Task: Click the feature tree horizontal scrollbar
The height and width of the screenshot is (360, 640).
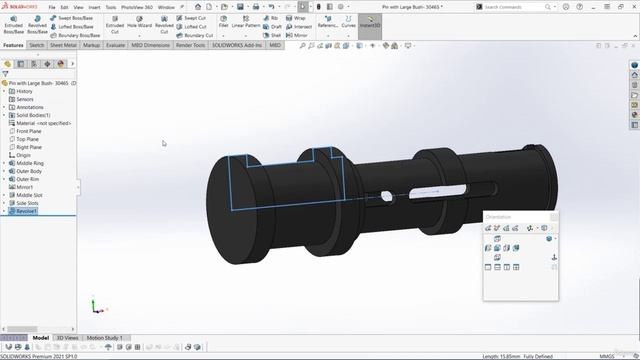Action: pyautogui.click(x=38, y=329)
